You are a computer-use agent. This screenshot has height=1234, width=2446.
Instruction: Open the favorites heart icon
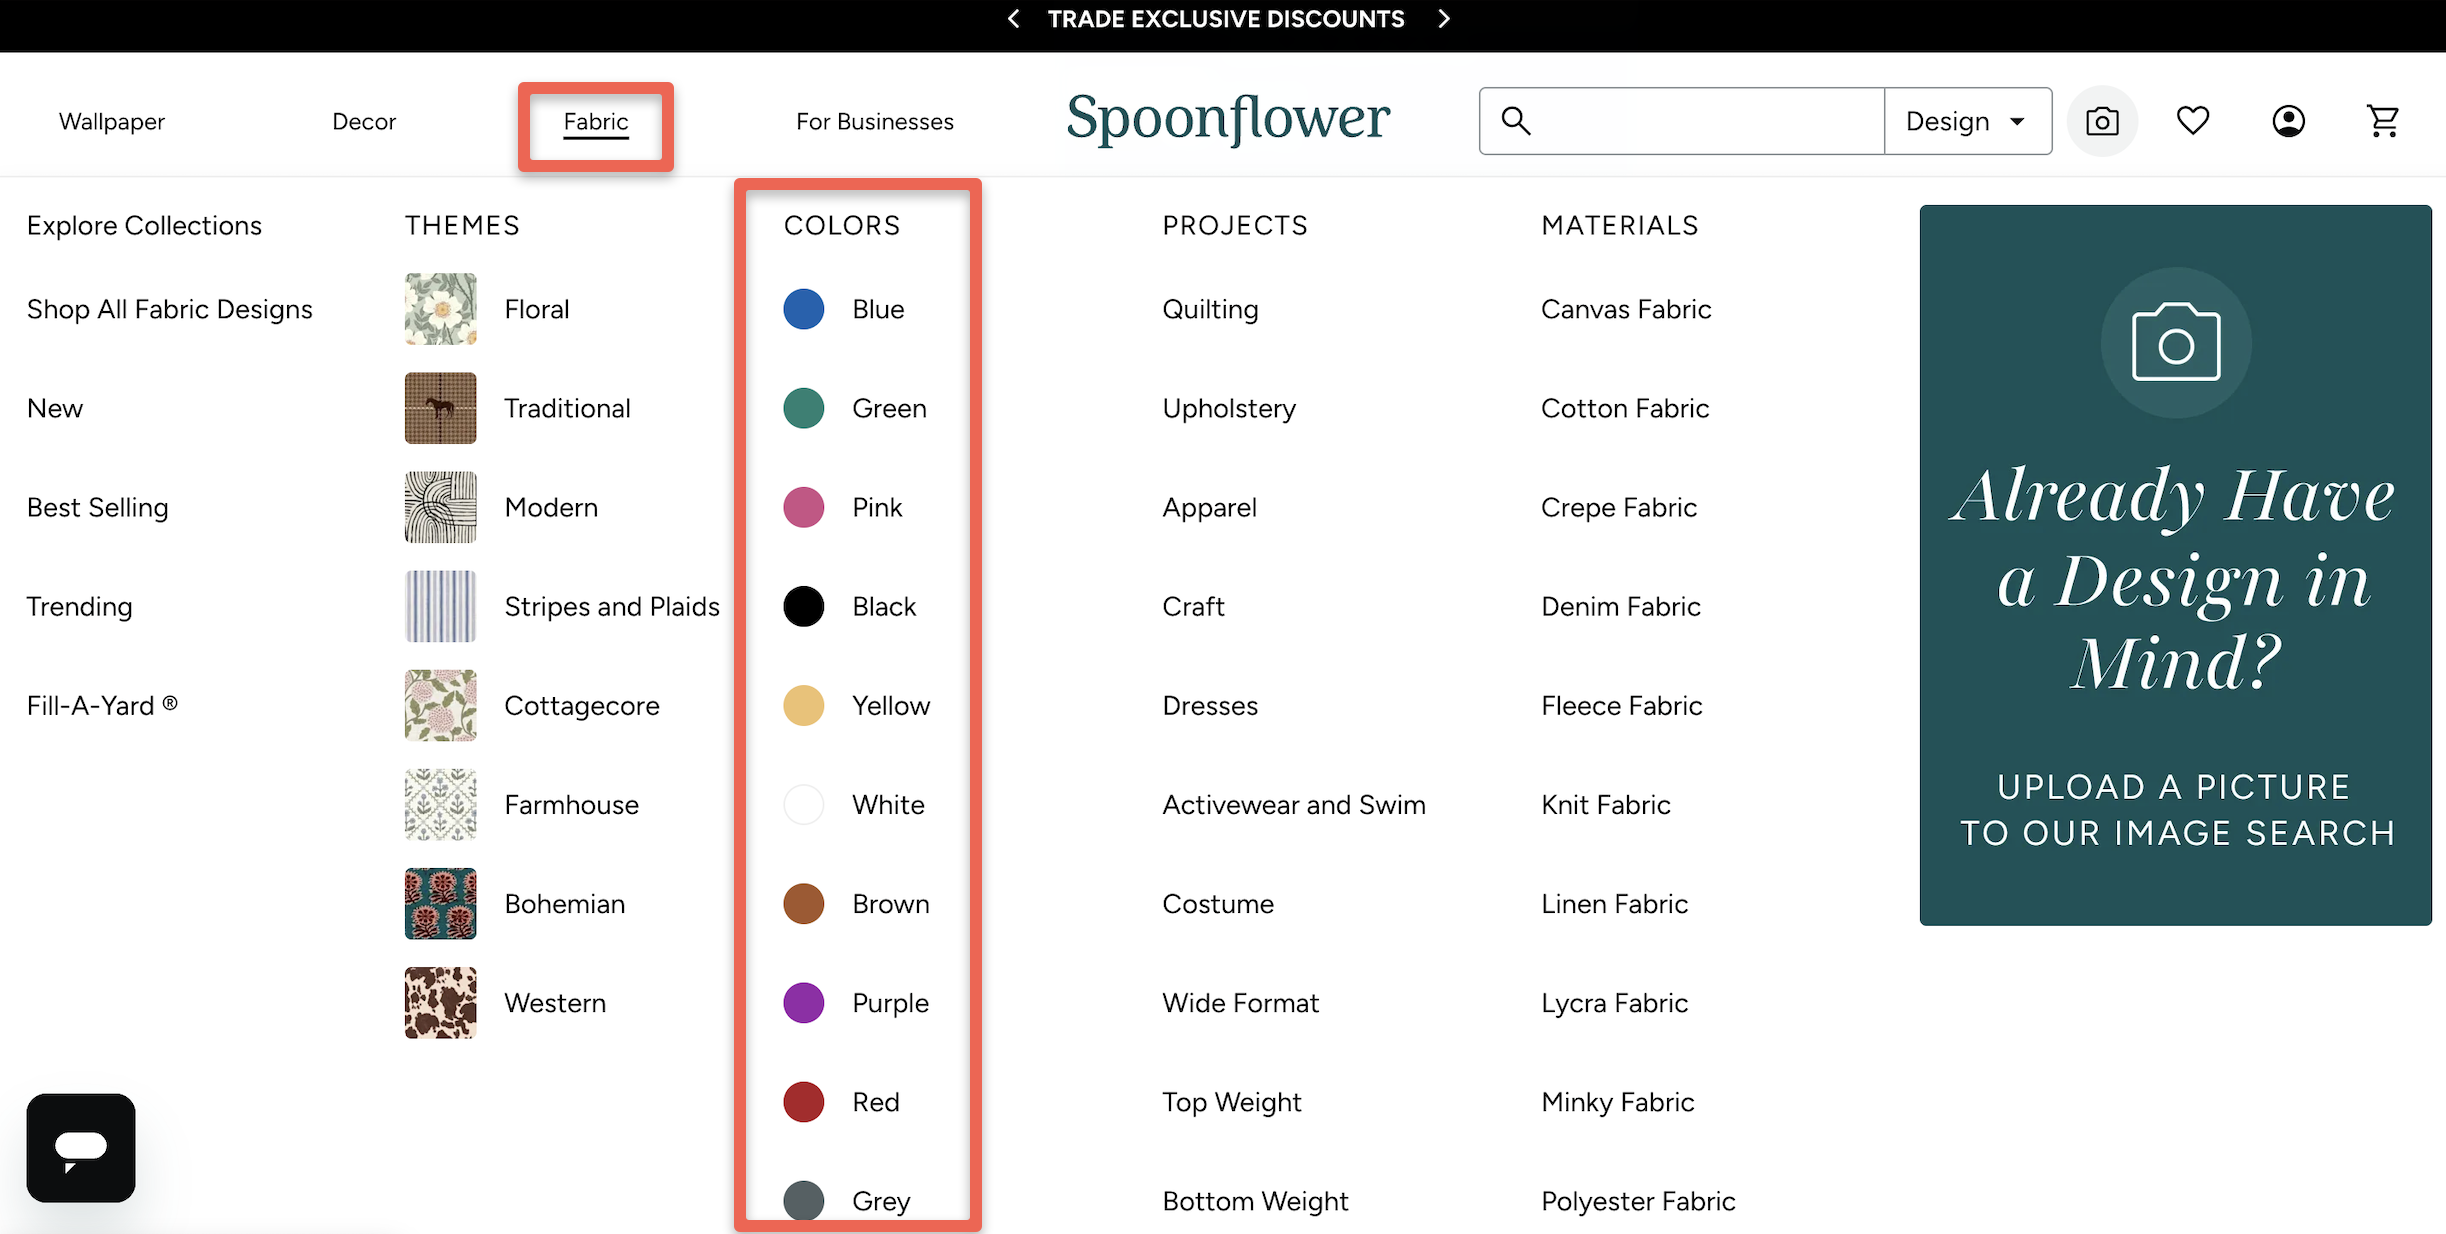pyautogui.click(x=2193, y=121)
